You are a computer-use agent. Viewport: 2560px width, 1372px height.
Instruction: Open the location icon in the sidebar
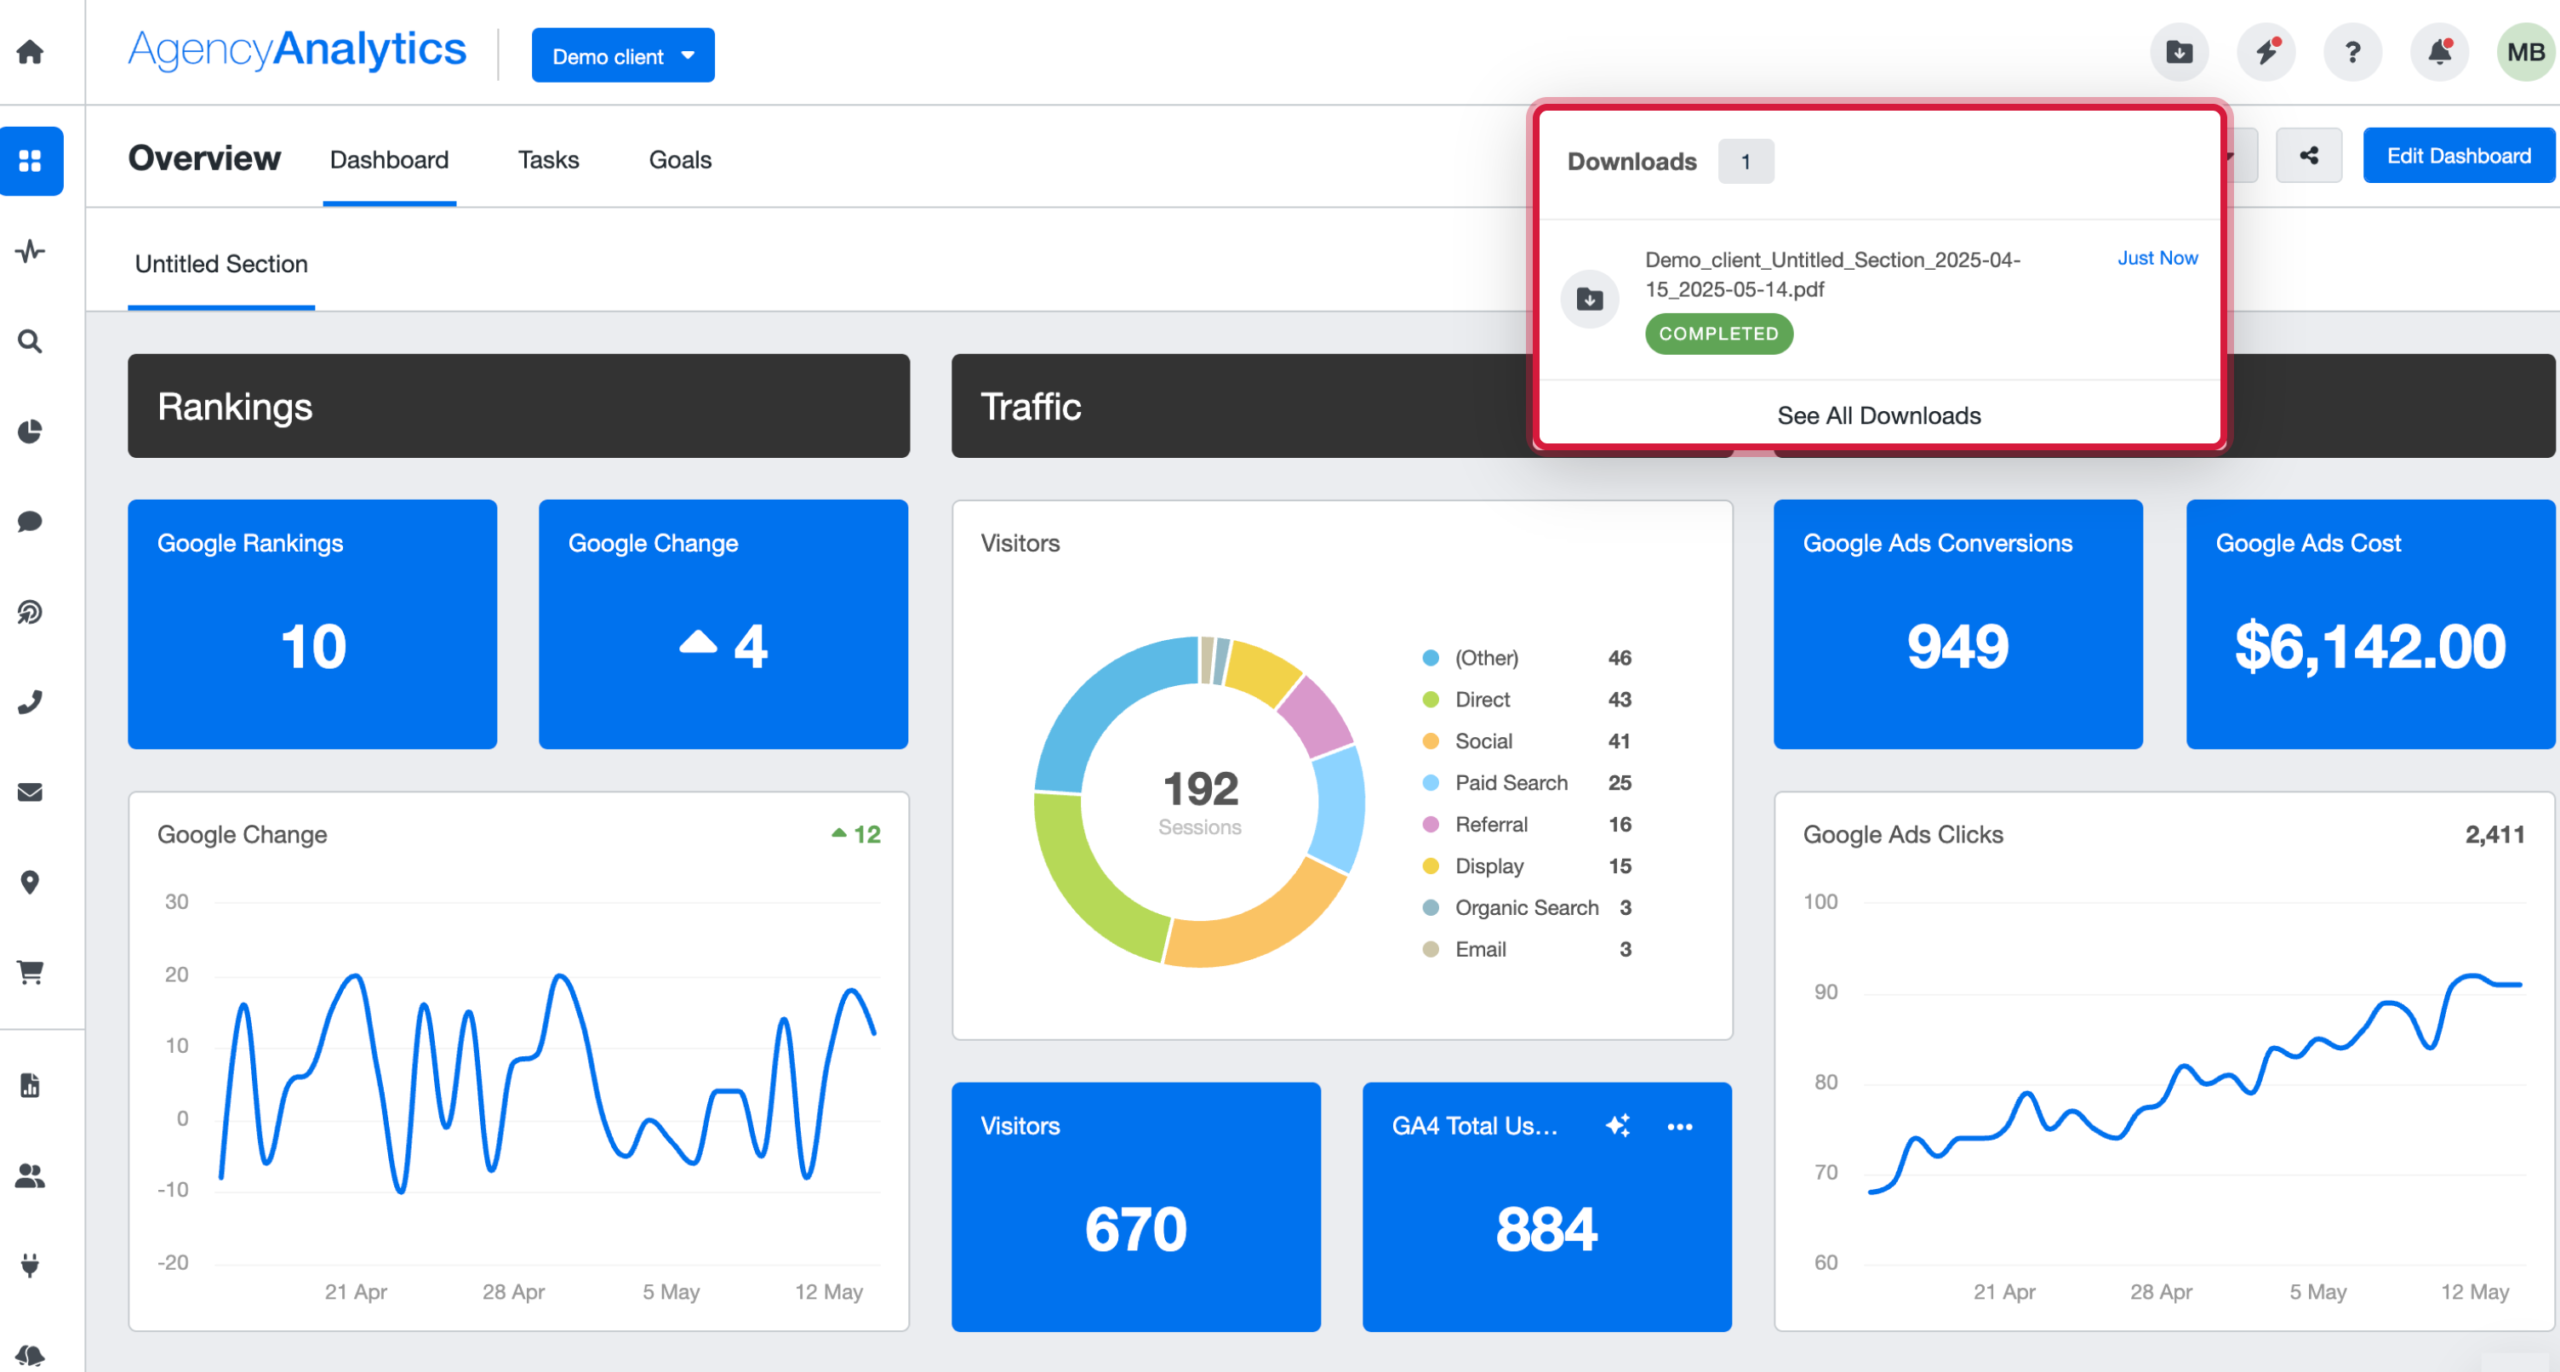coord(31,881)
